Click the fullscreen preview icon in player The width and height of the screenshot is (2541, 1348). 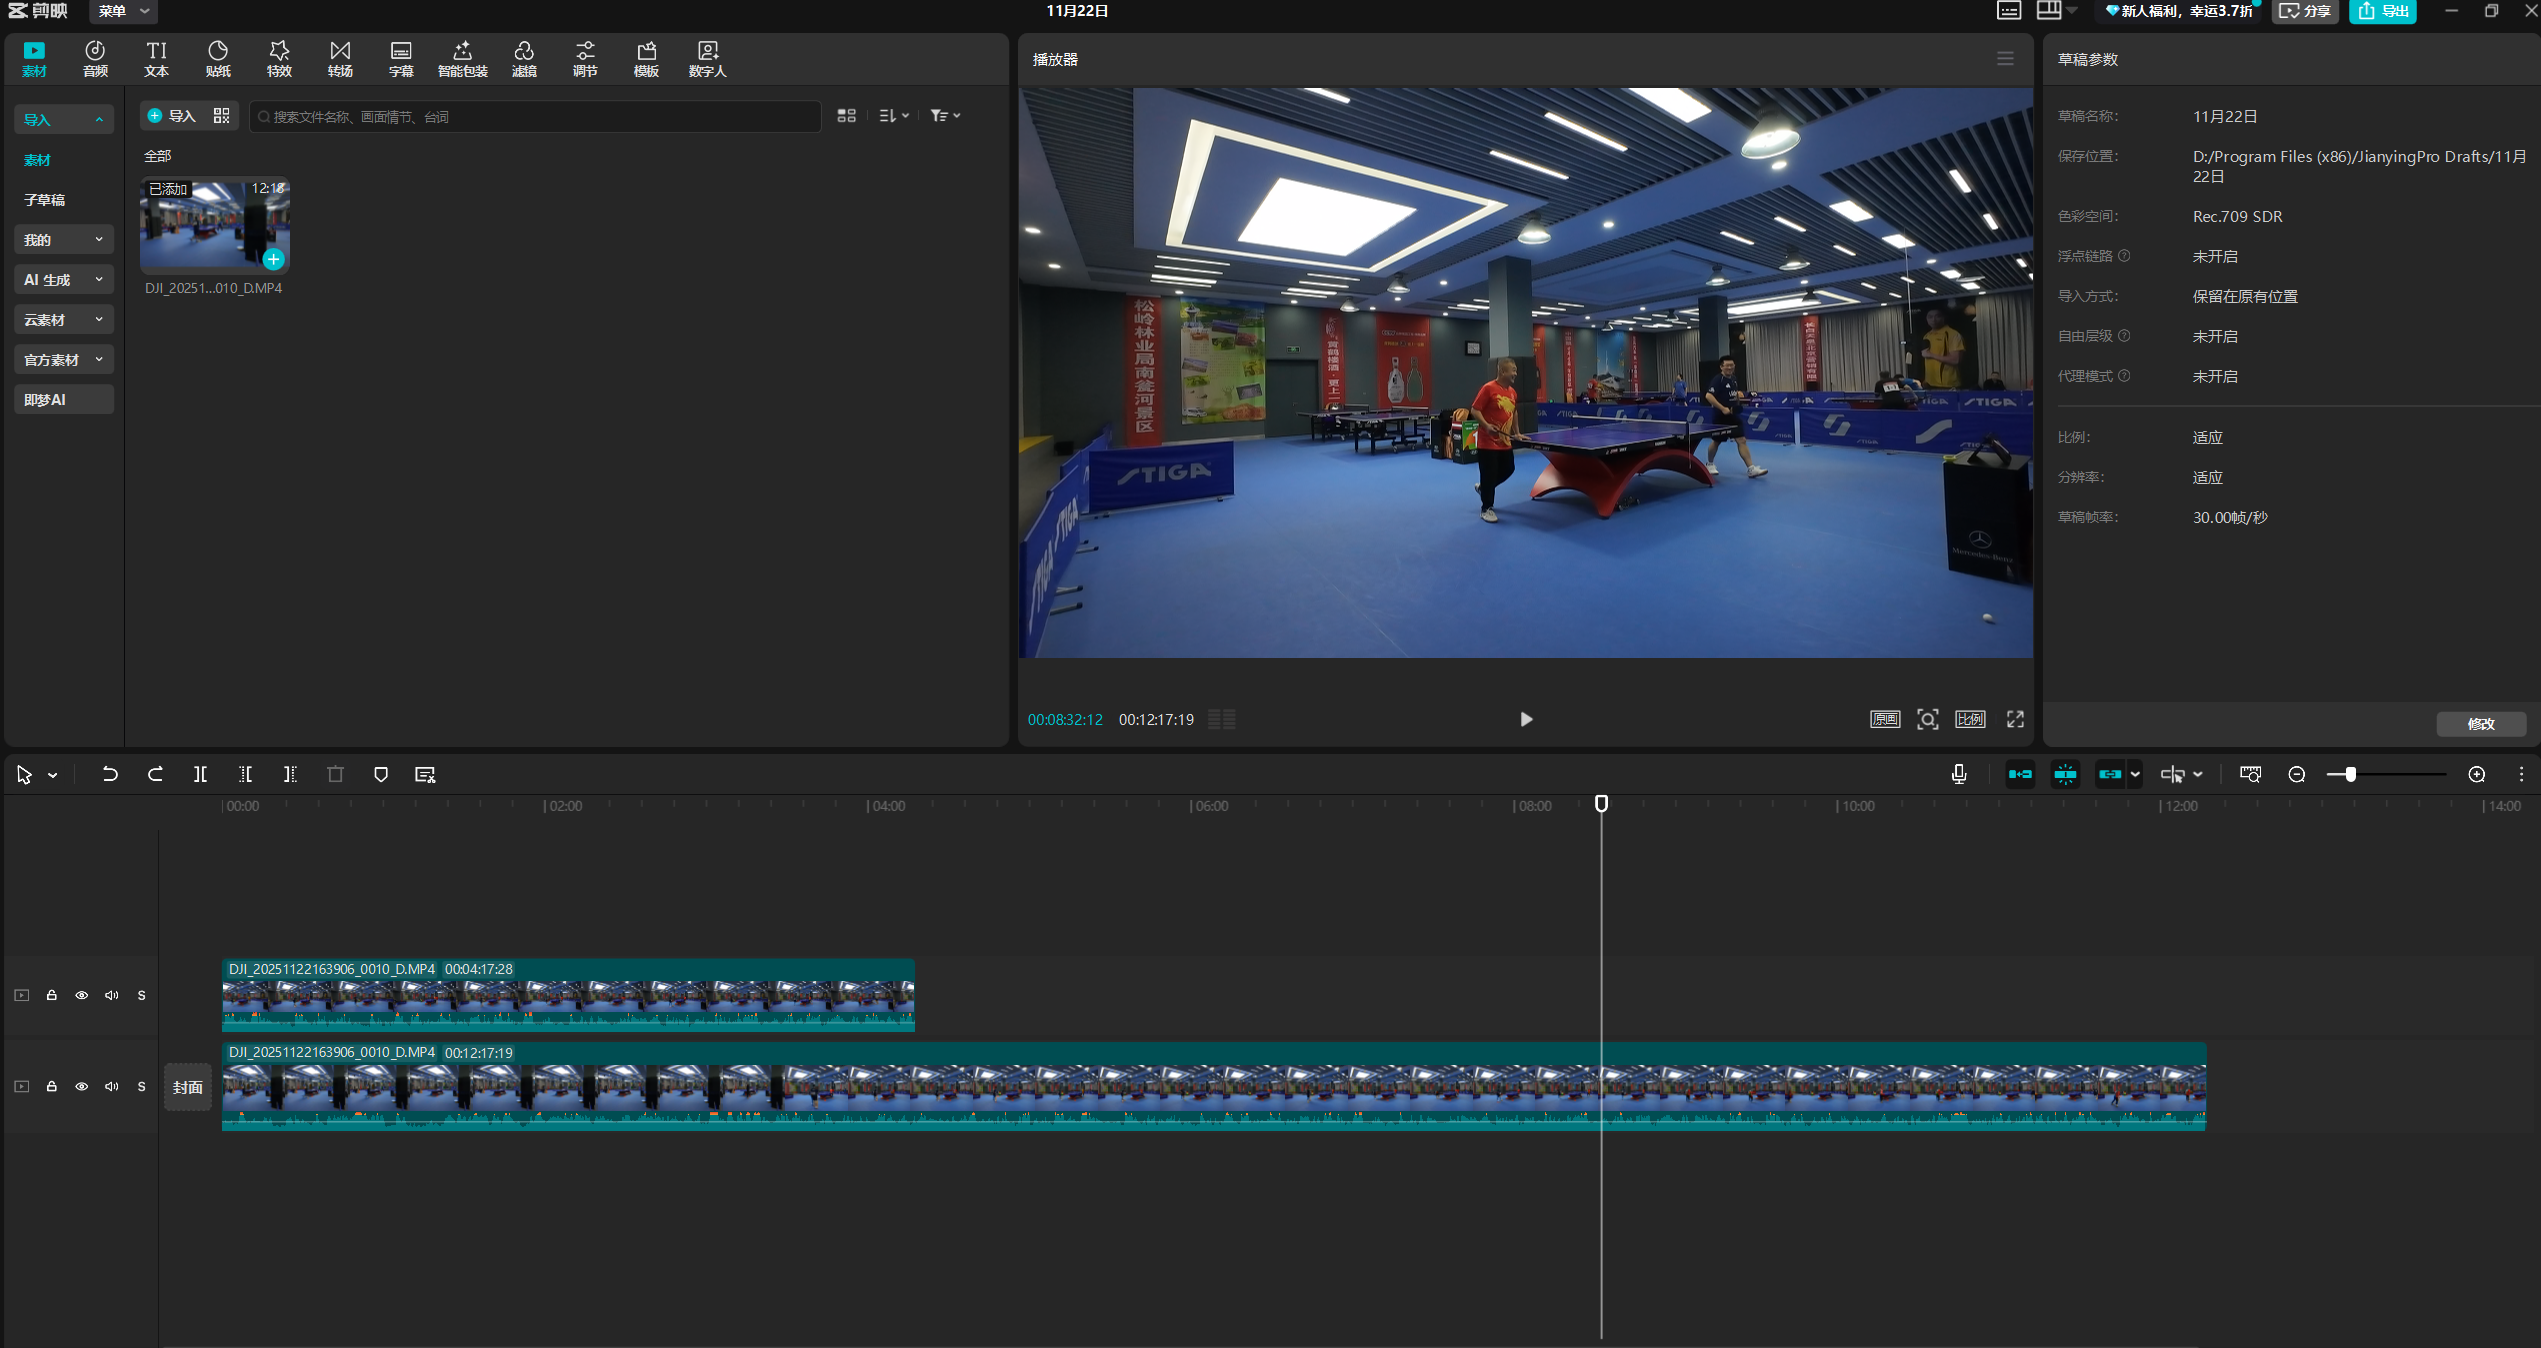tap(2015, 719)
